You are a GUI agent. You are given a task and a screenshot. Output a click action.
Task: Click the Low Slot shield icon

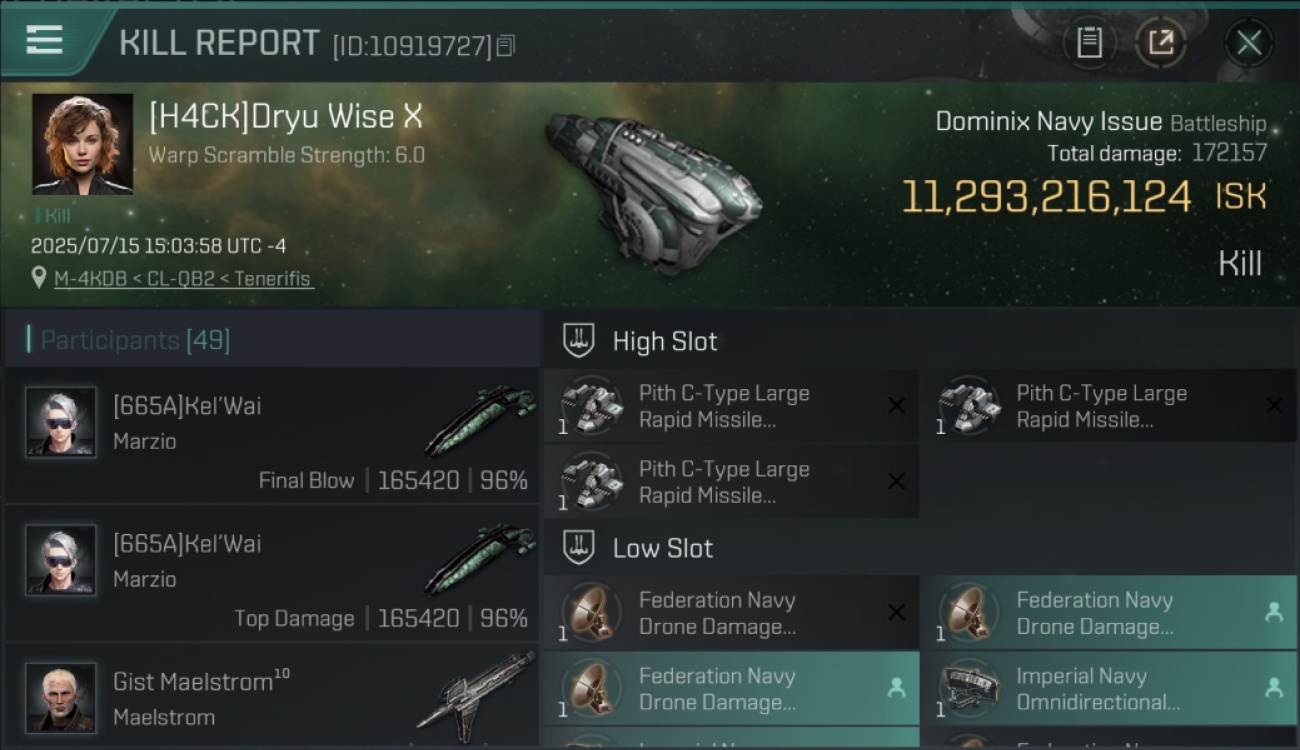click(x=579, y=547)
